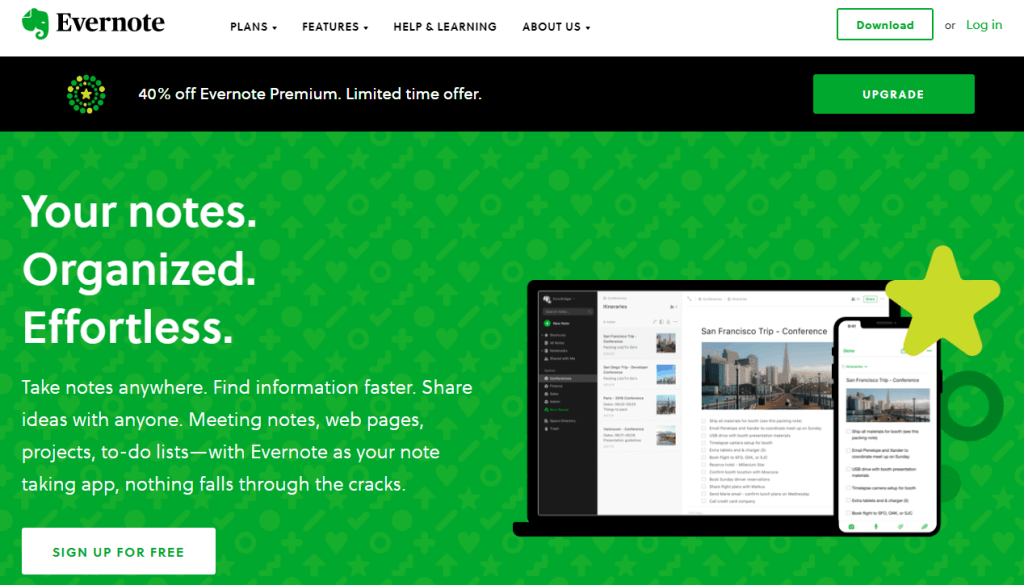Click the 'Your notes.' headline
The image size is (1024, 585).
pos(139,212)
